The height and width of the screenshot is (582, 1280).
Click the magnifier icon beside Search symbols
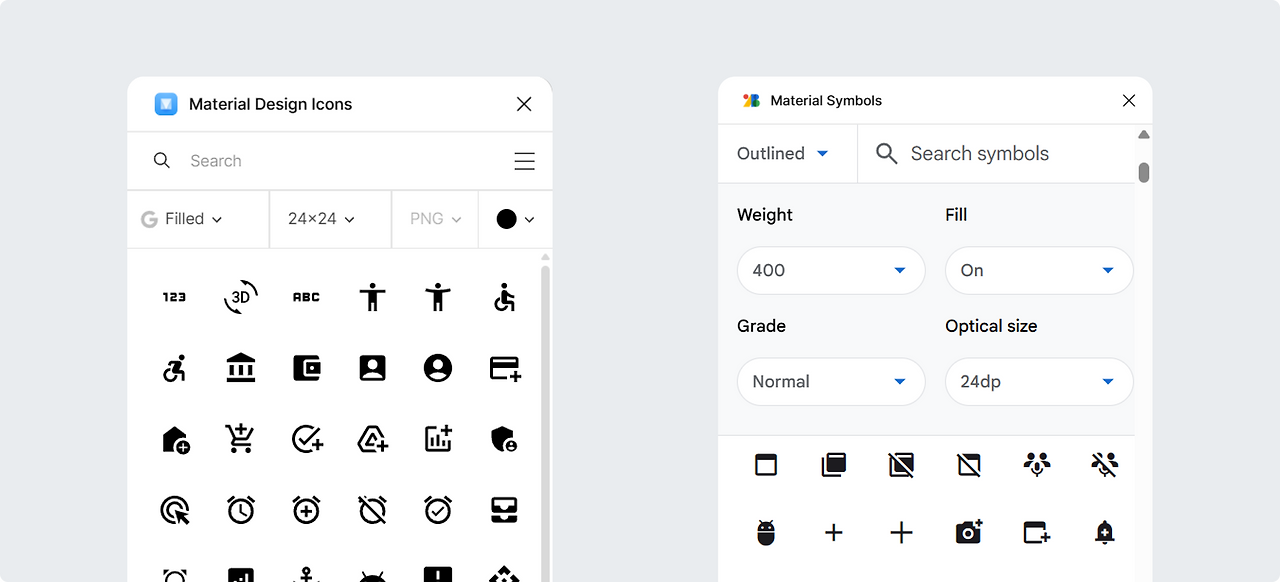click(x=886, y=153)
